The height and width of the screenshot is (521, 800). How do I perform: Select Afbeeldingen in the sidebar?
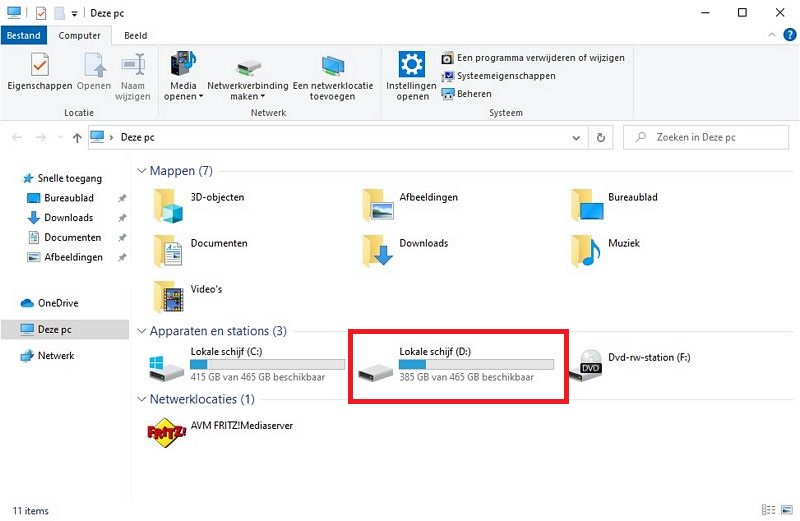tap(65, 257)
